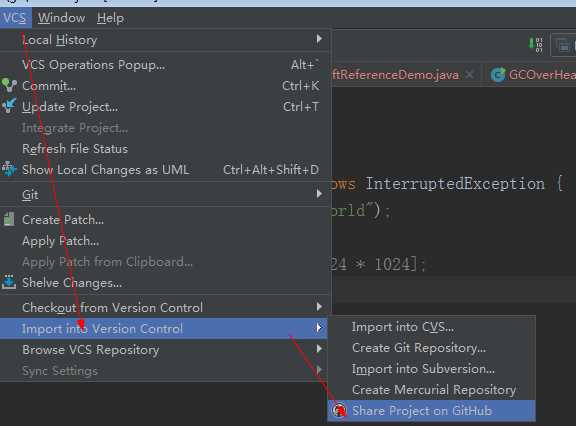The image size is (576, 426).
Task: Close the ReferenceDemo.java tab
Action: coord(469,75)
